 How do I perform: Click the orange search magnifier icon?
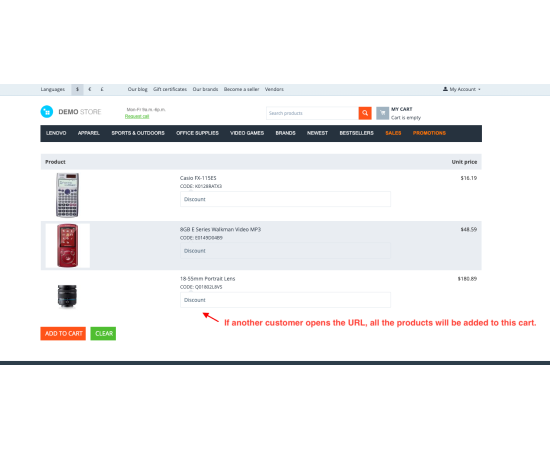(365, 113)
